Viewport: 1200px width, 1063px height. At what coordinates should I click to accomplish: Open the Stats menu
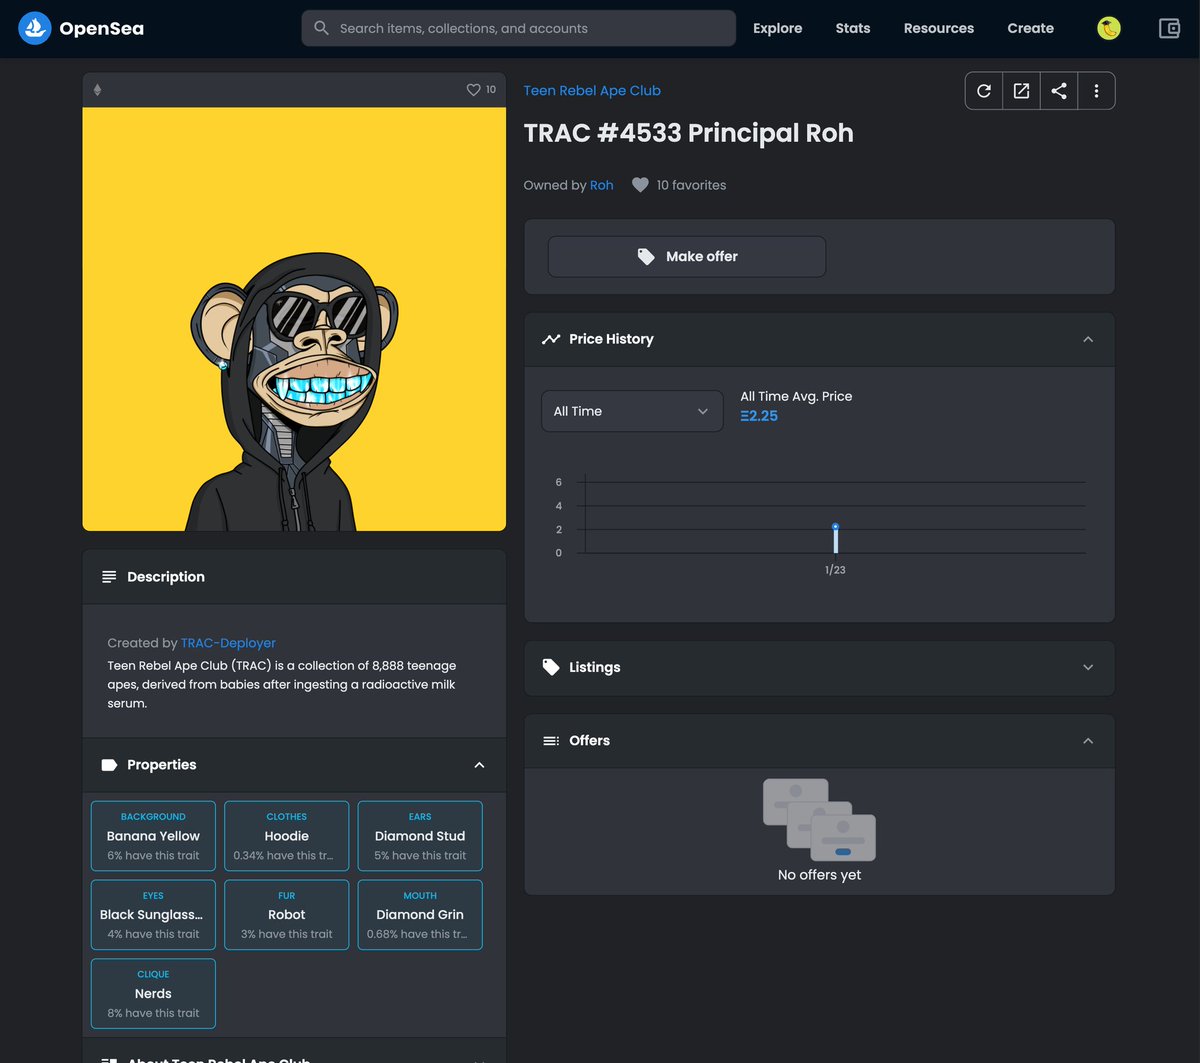tap(853, 28)
